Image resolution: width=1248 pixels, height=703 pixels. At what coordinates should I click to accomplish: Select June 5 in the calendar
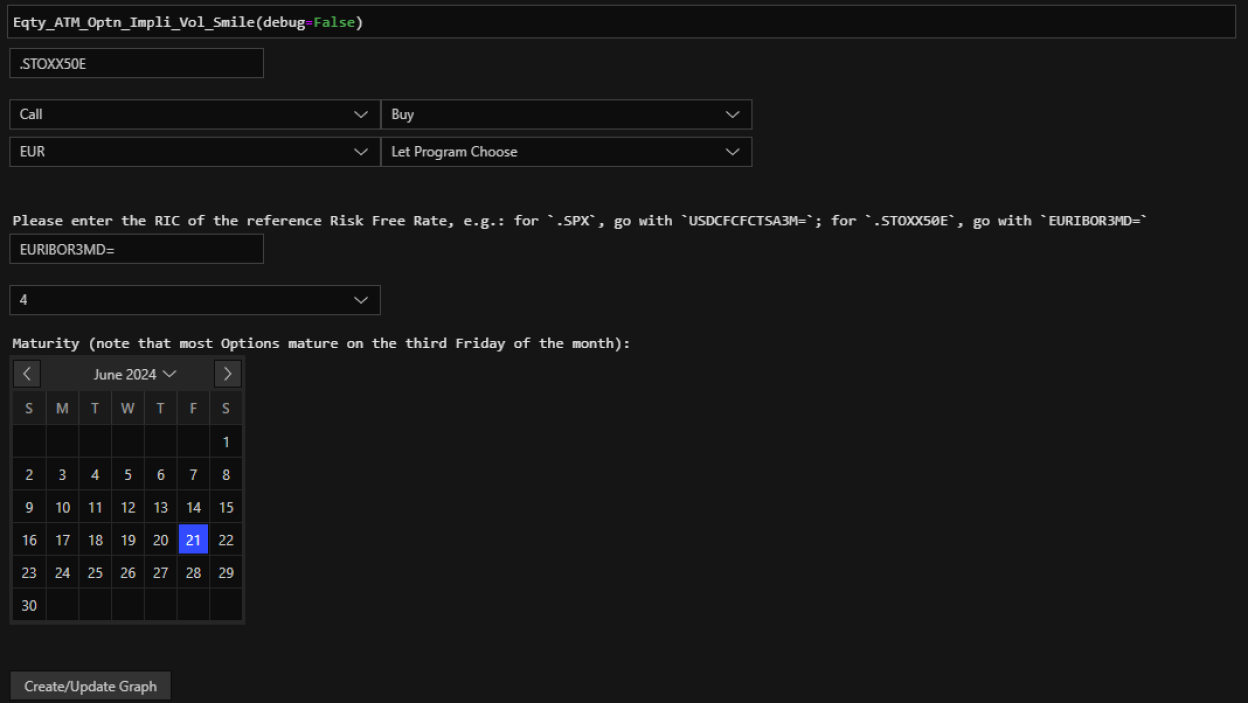point(128,475)
